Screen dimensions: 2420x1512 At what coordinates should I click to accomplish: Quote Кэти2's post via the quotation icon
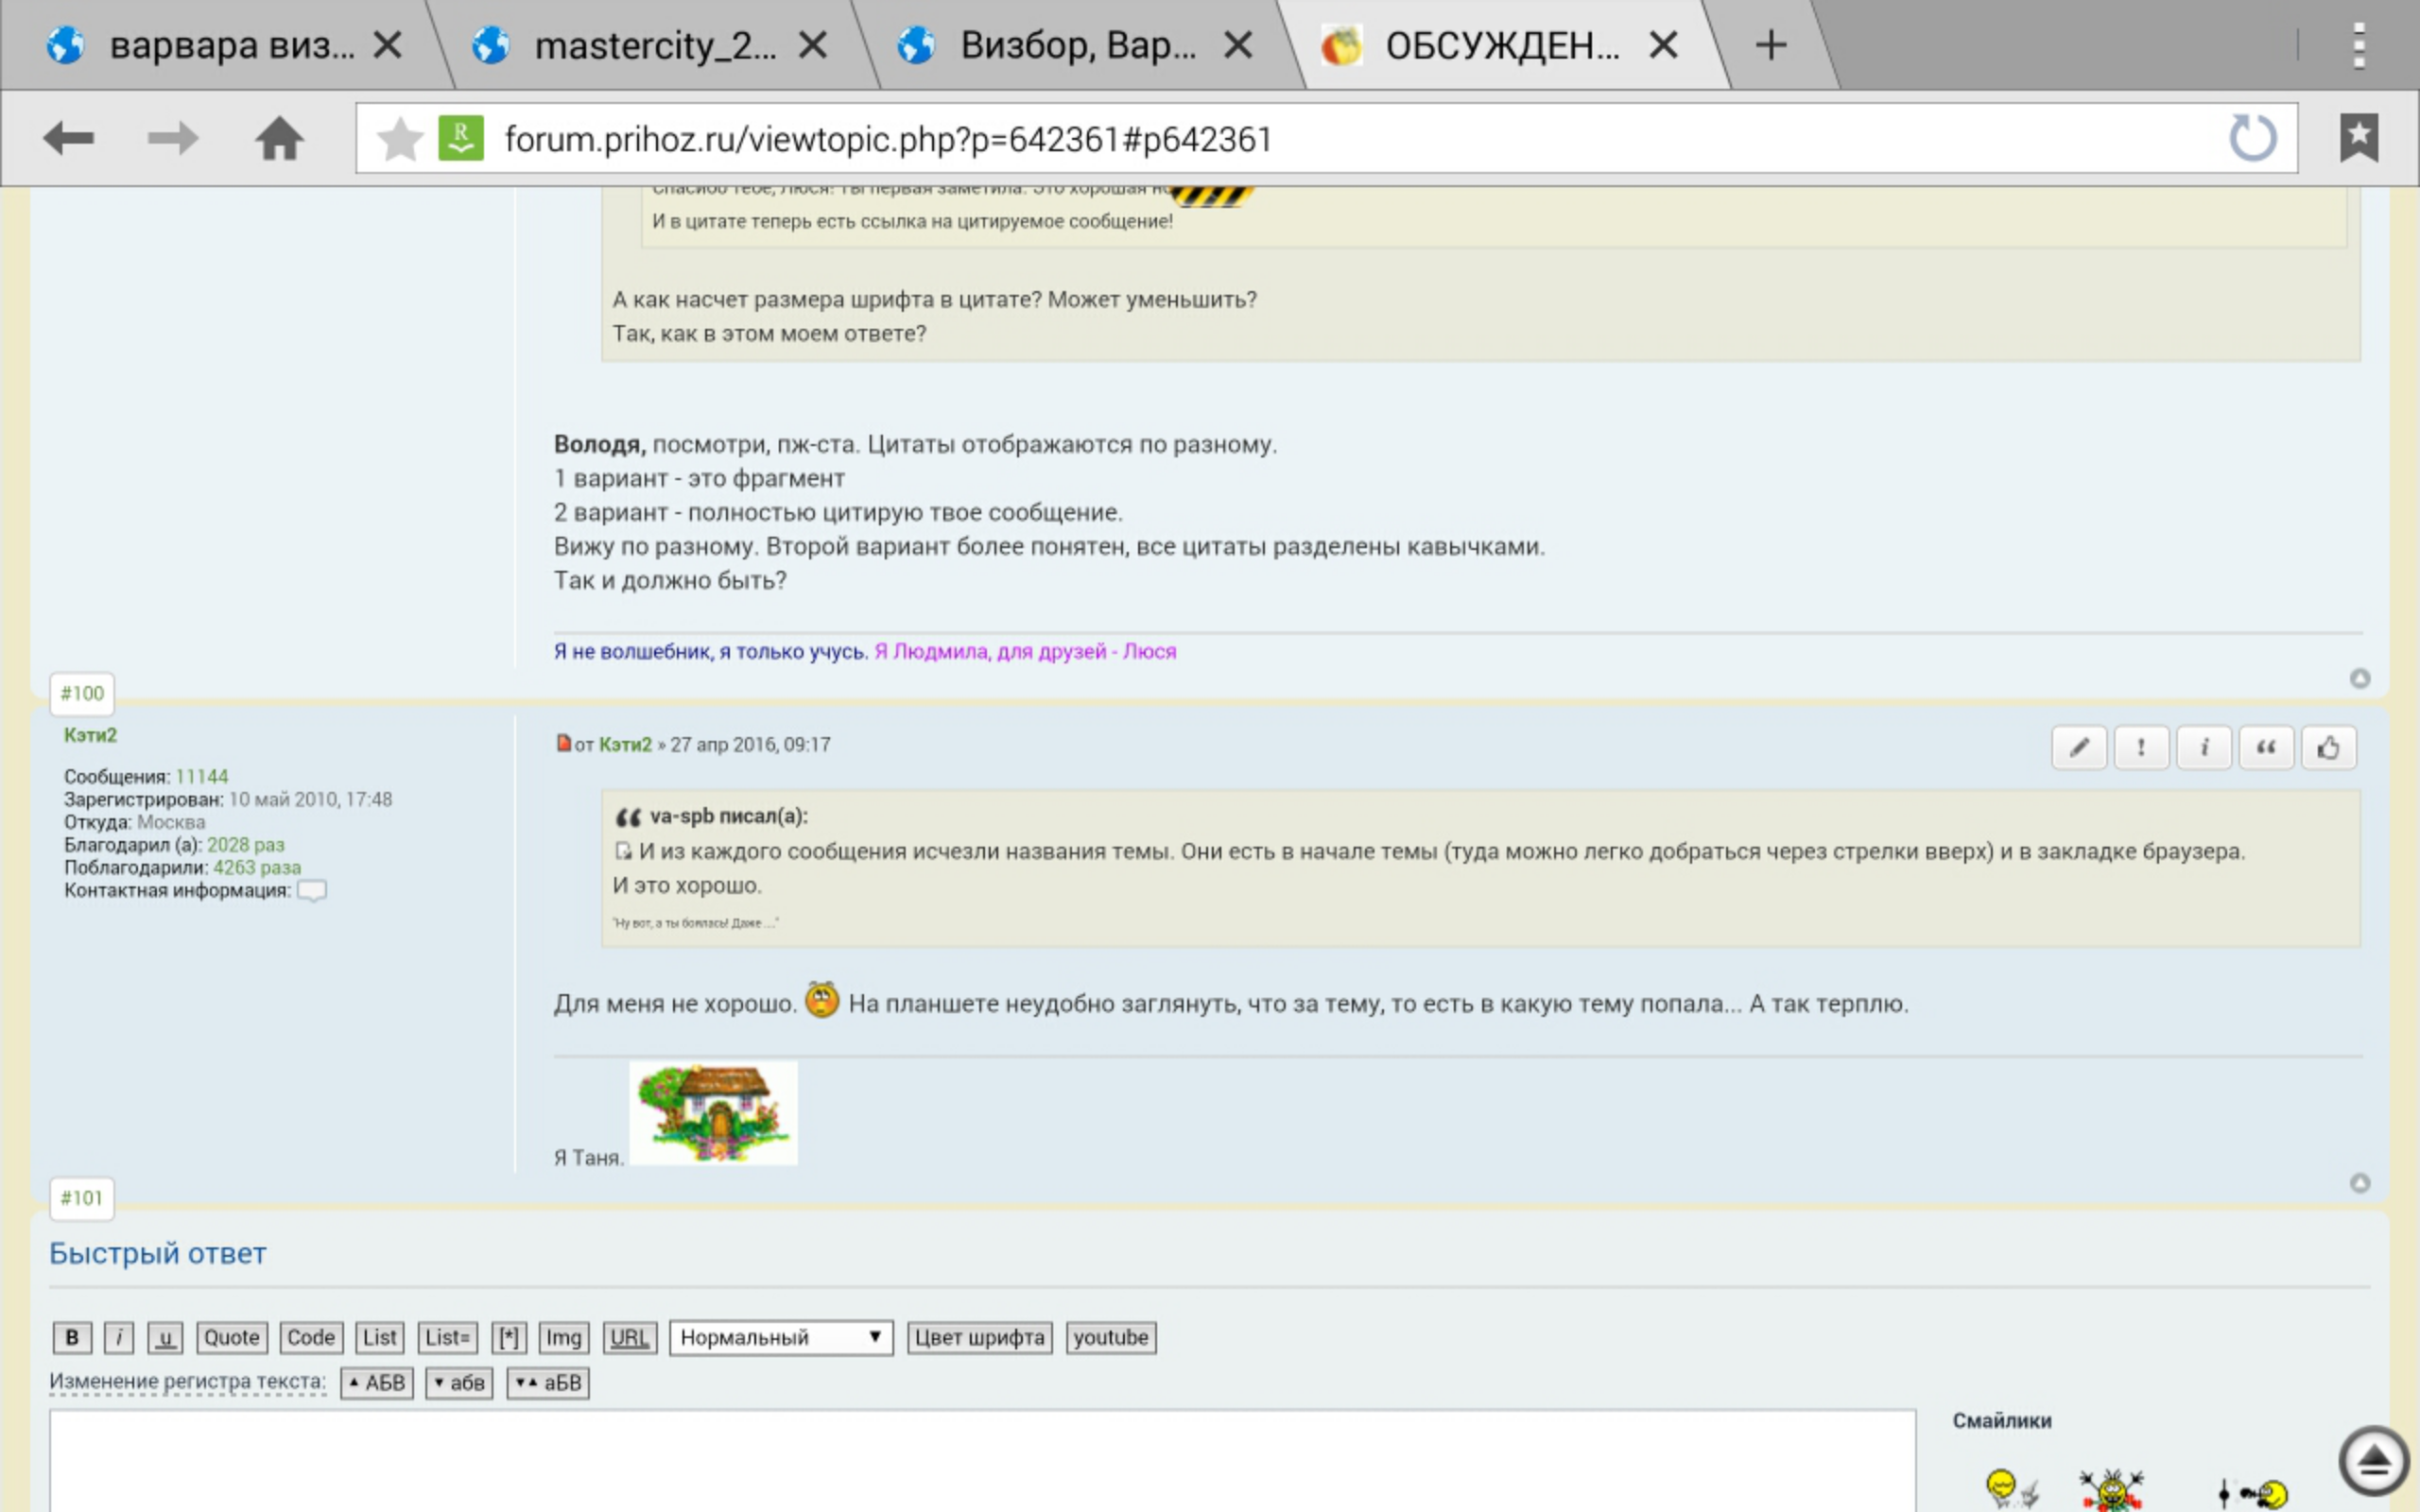[2265, 747]
